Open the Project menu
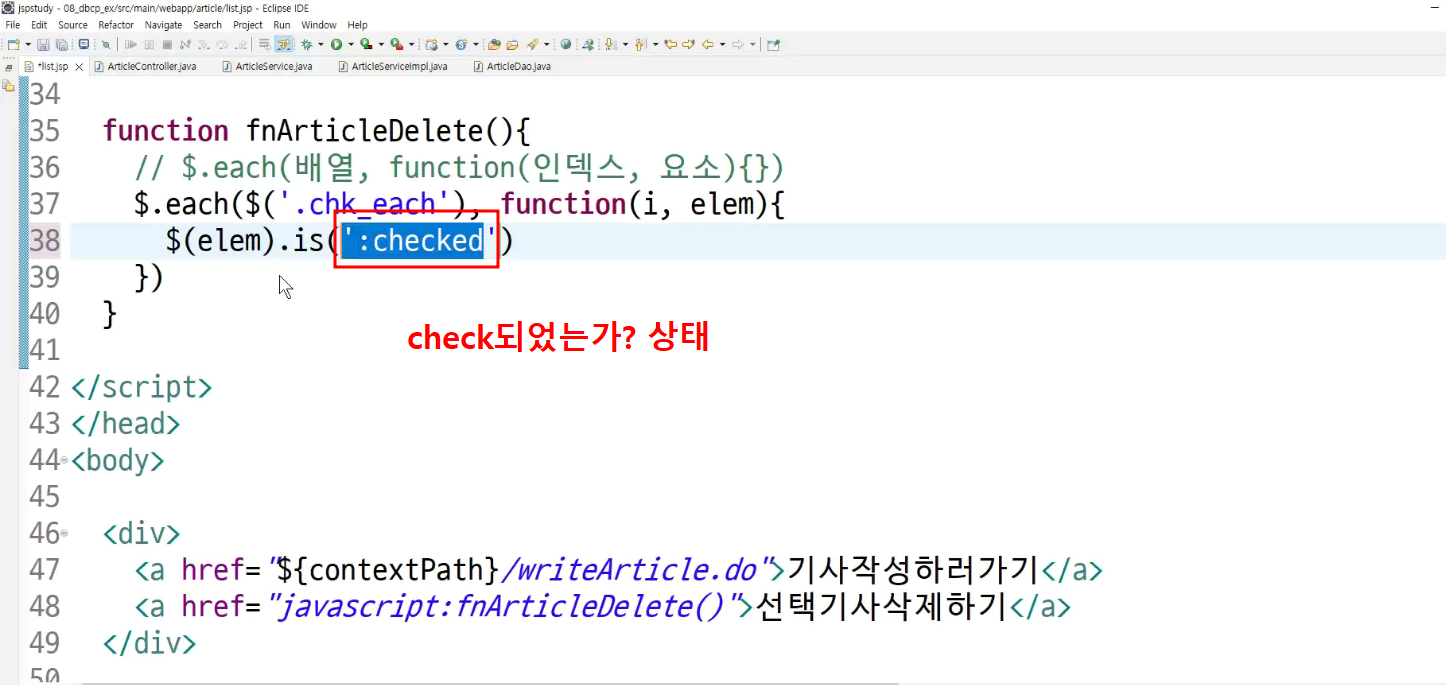This screenshot has width=1446, height=685. click(x=248, y=25)
